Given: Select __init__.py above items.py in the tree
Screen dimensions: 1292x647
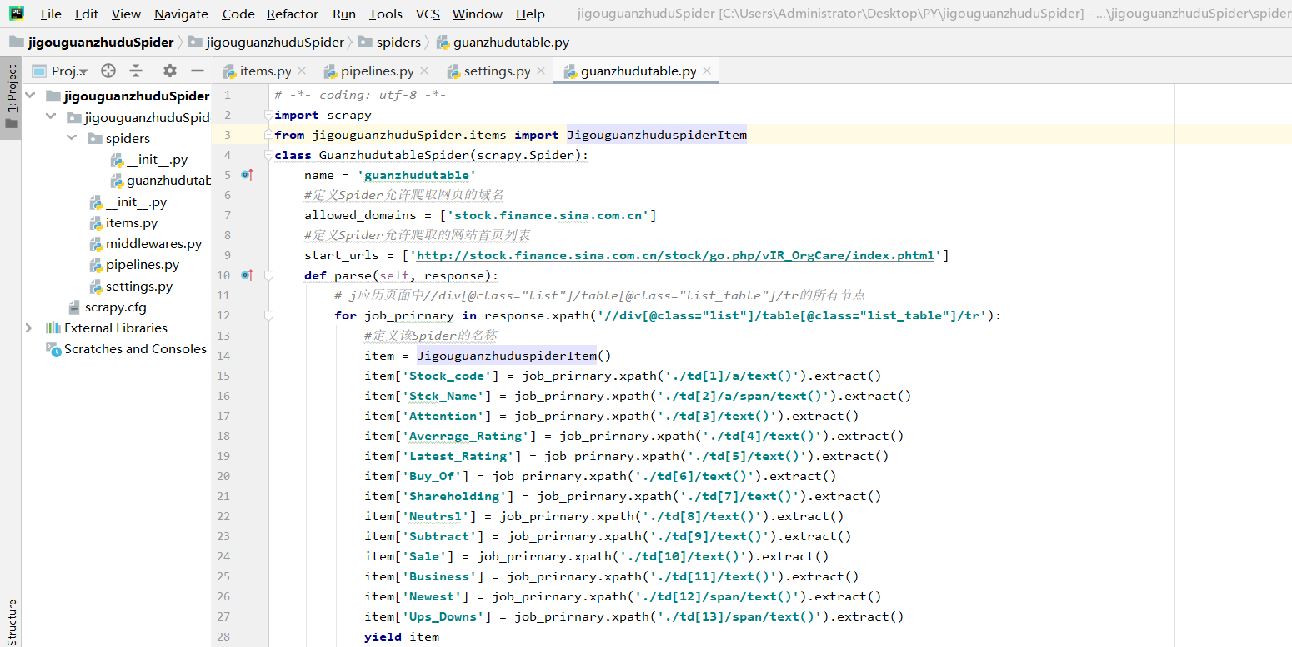Looking at the screenshot, I should pos(128,202).
